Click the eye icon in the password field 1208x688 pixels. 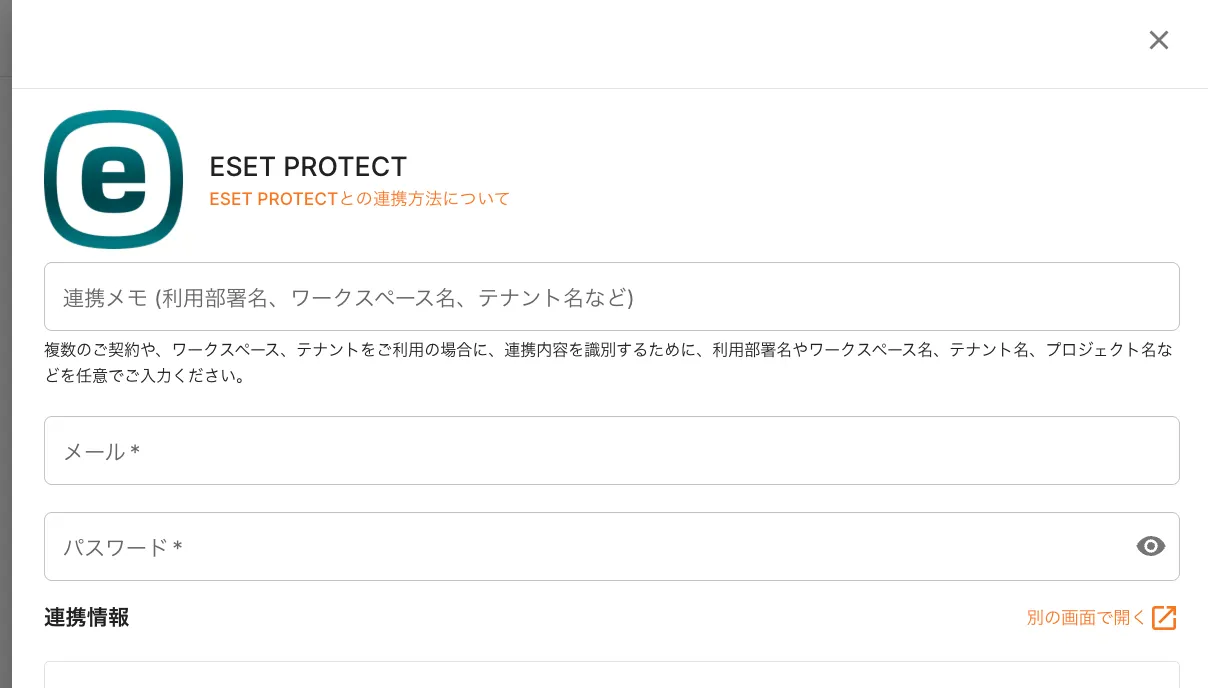1151,546
